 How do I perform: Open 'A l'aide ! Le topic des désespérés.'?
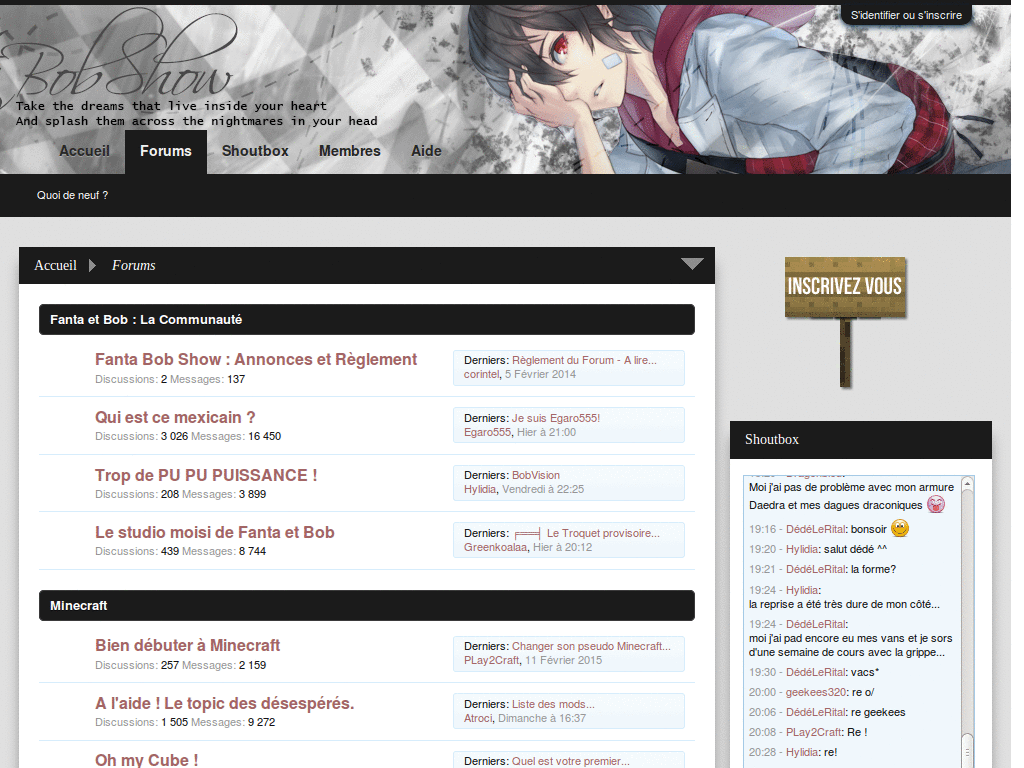(x=225, y=703)
